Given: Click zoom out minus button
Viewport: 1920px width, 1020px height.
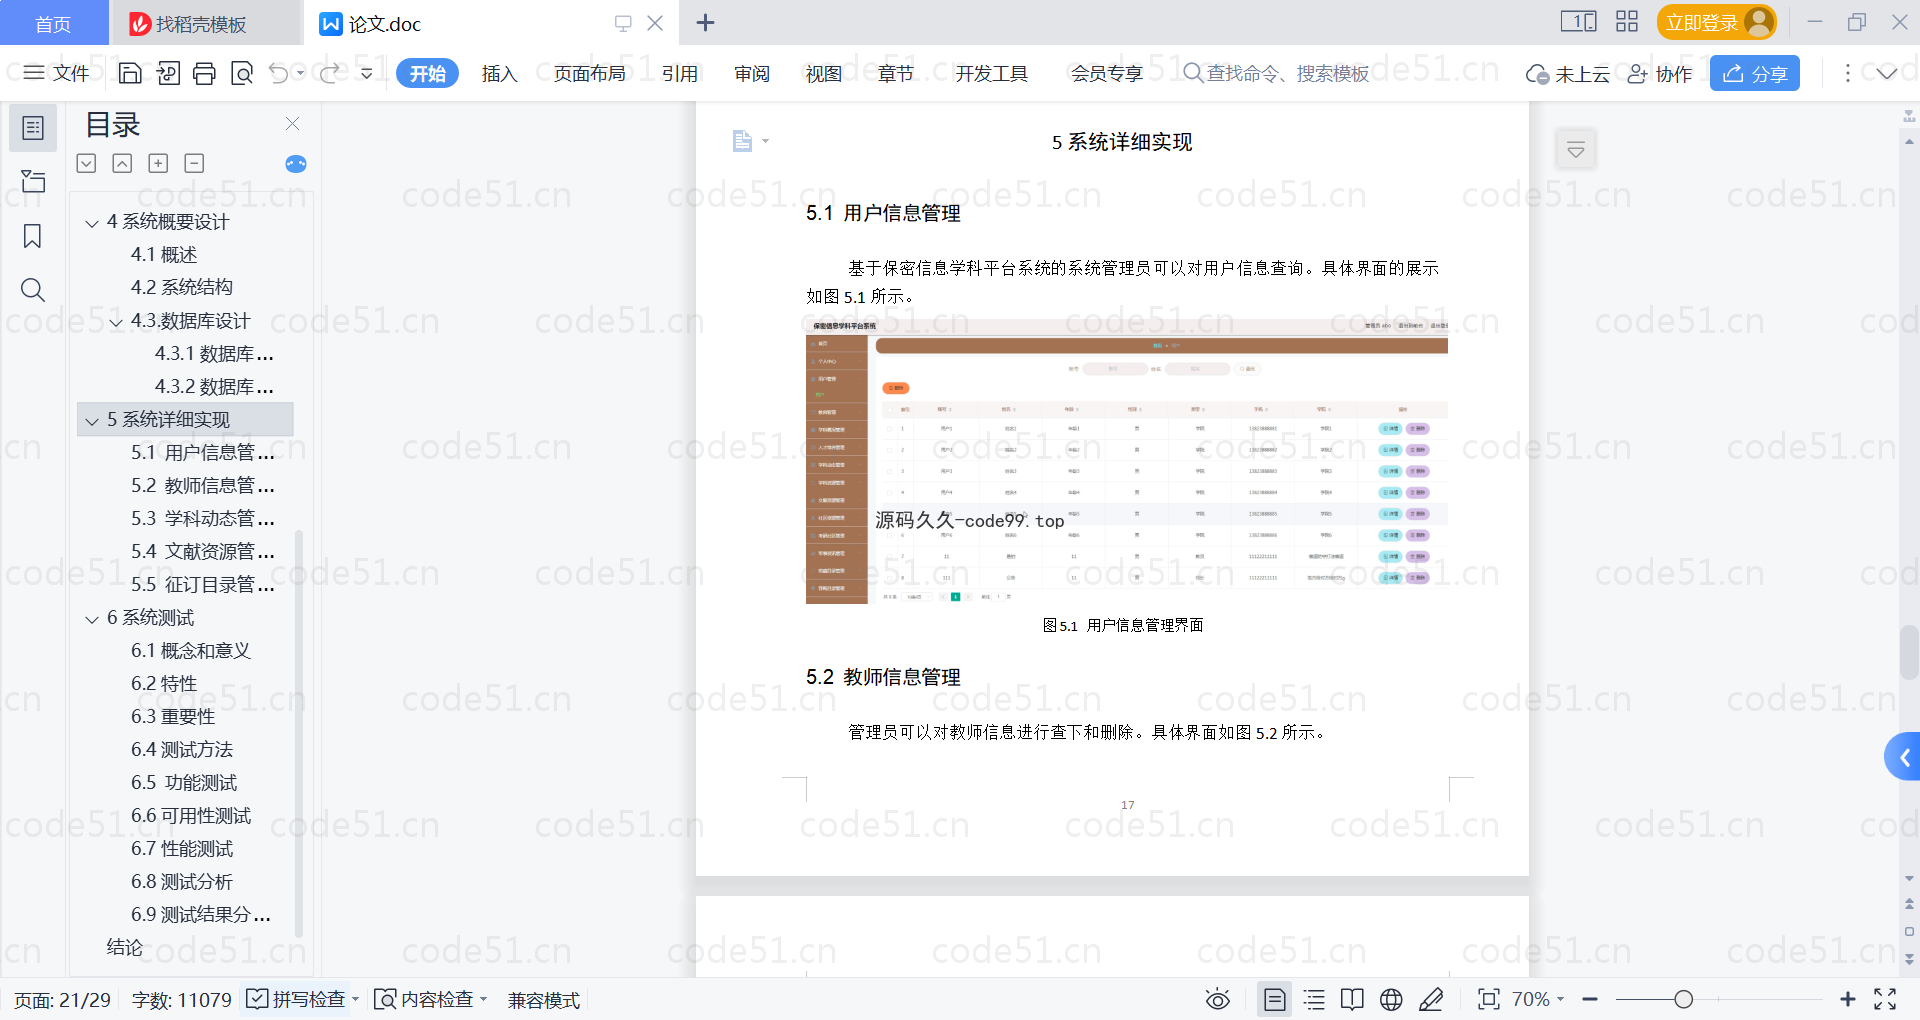Looking at the screenshot, I should pos(1590,999).
